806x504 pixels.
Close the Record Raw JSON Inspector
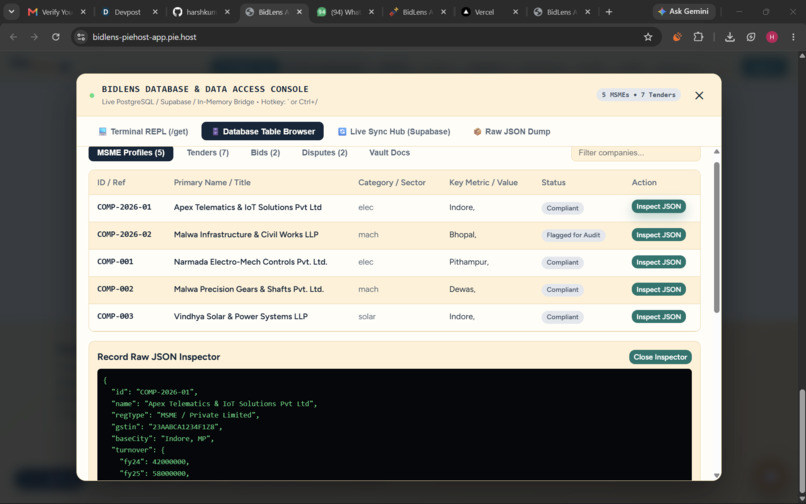[x=660, y=357]
